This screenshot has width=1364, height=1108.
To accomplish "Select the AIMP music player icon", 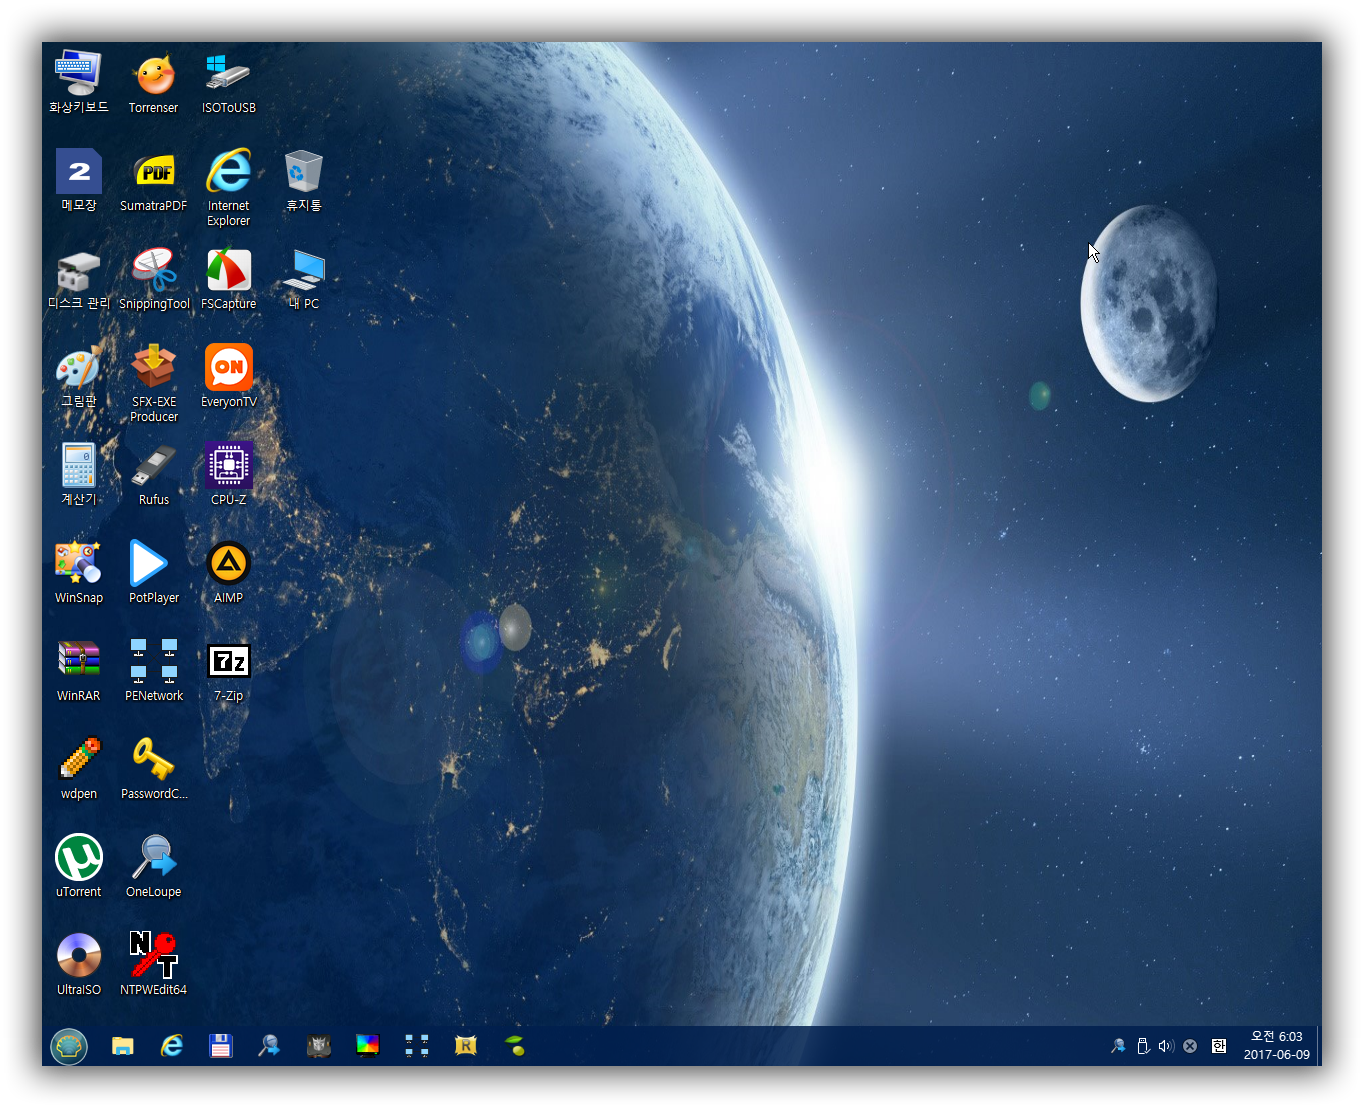I will tap(229, 571).
